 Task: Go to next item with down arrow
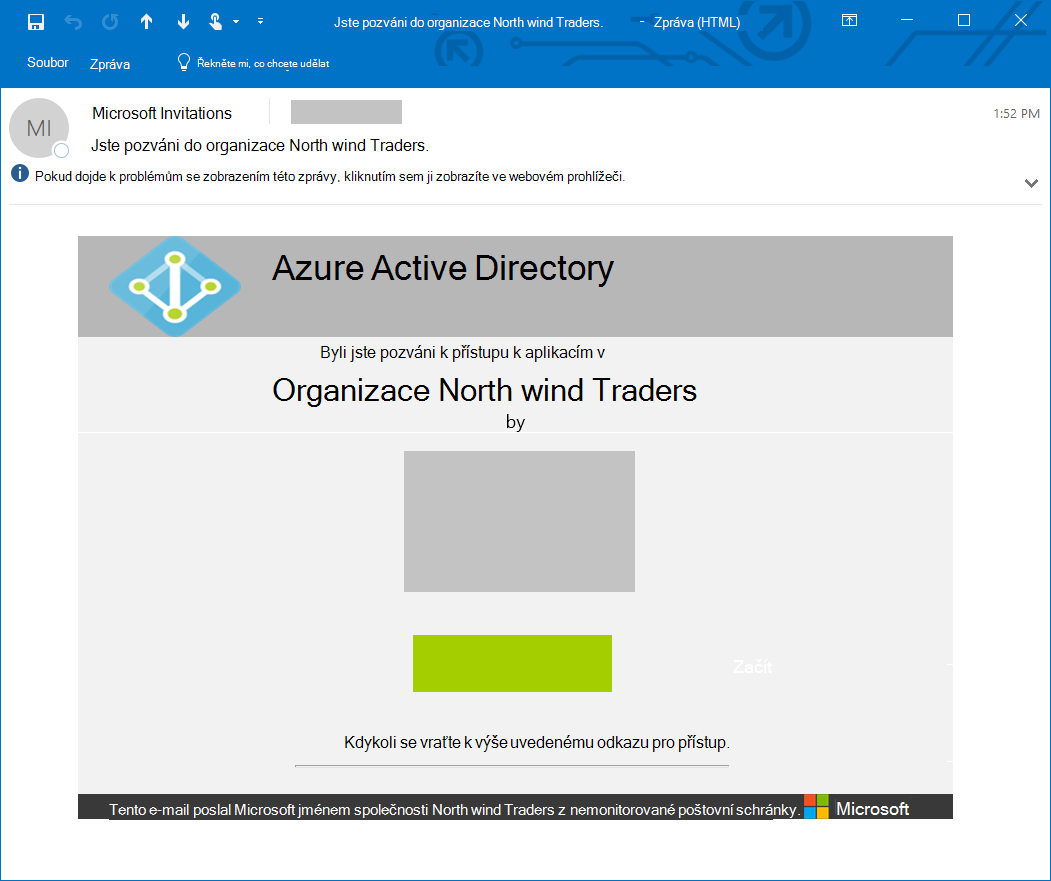tap(183, 22)
